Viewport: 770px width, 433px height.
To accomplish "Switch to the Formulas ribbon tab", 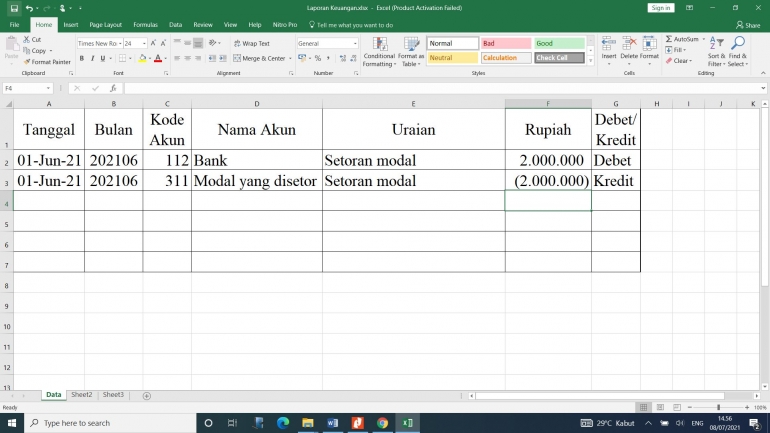I will click(145, 24).
